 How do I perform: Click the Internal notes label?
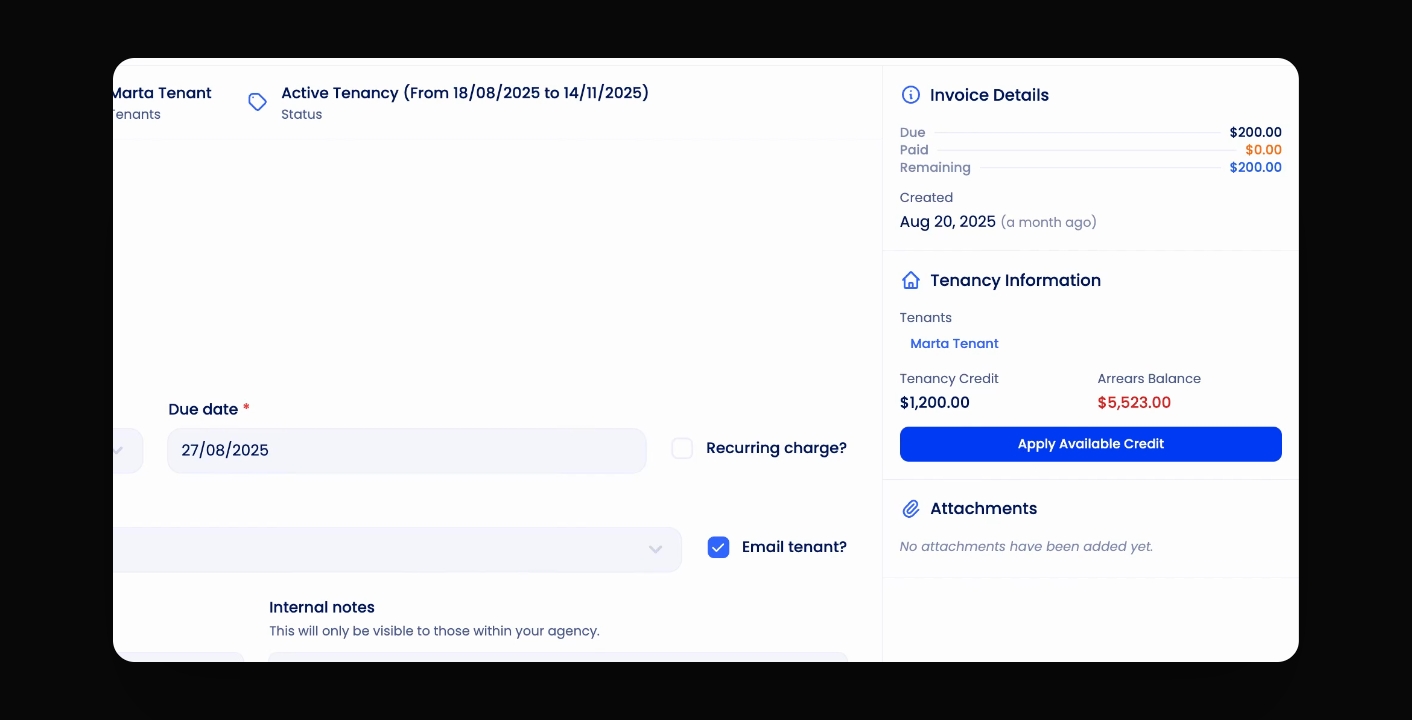pos(322,607)
